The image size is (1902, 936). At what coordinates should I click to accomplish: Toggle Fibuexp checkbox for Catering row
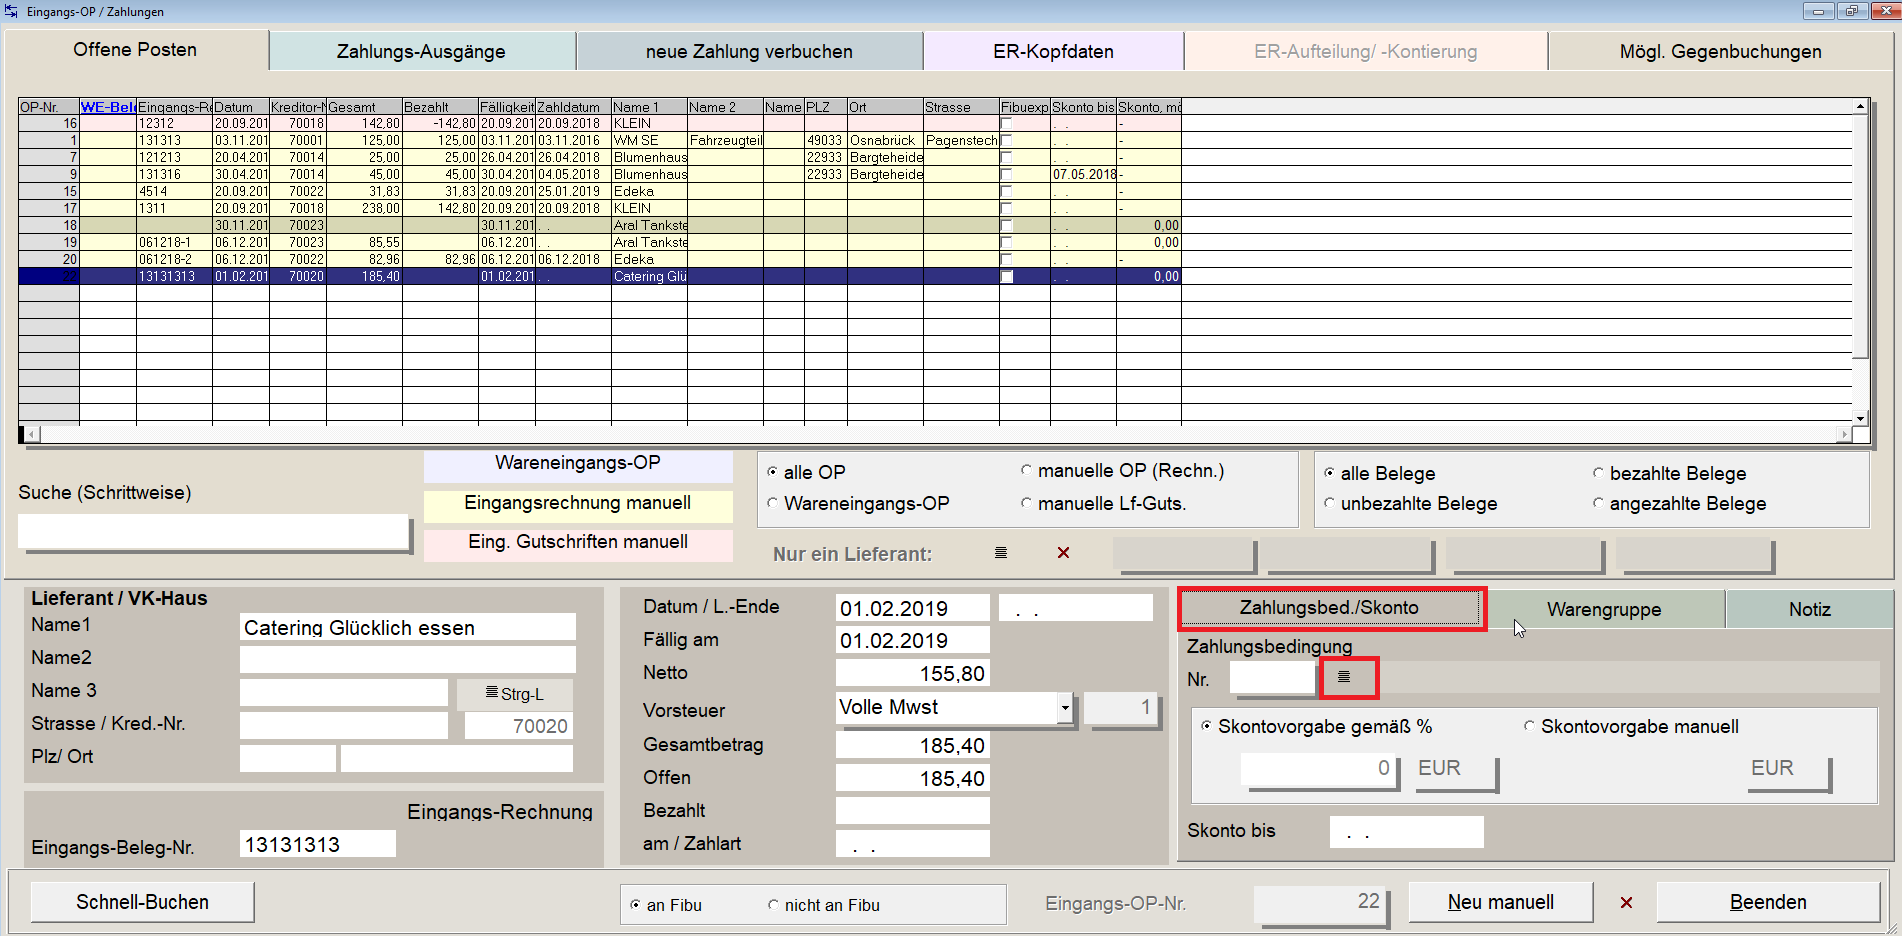coord(1007,276)
